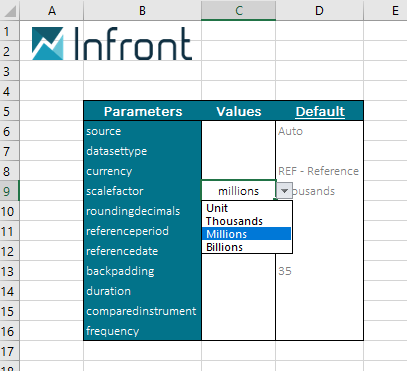Image resolution: width=407 pixels, height=371 pixels.
Task: Select row 1 header
Action: (10, 31)
